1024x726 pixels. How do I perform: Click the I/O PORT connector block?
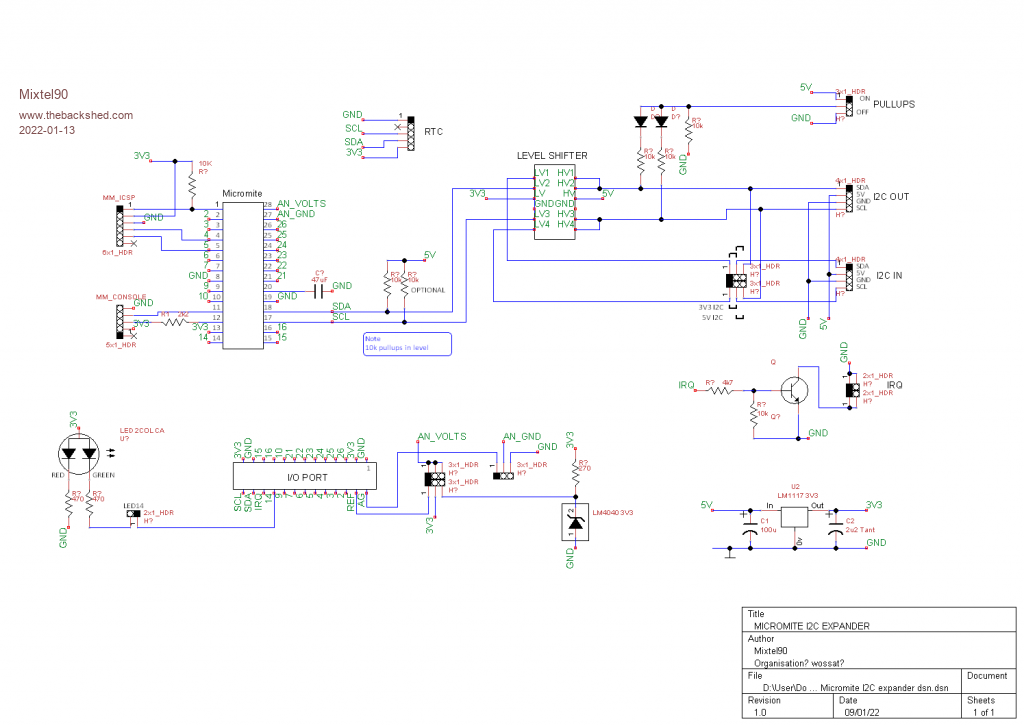(x=304, y=476)
